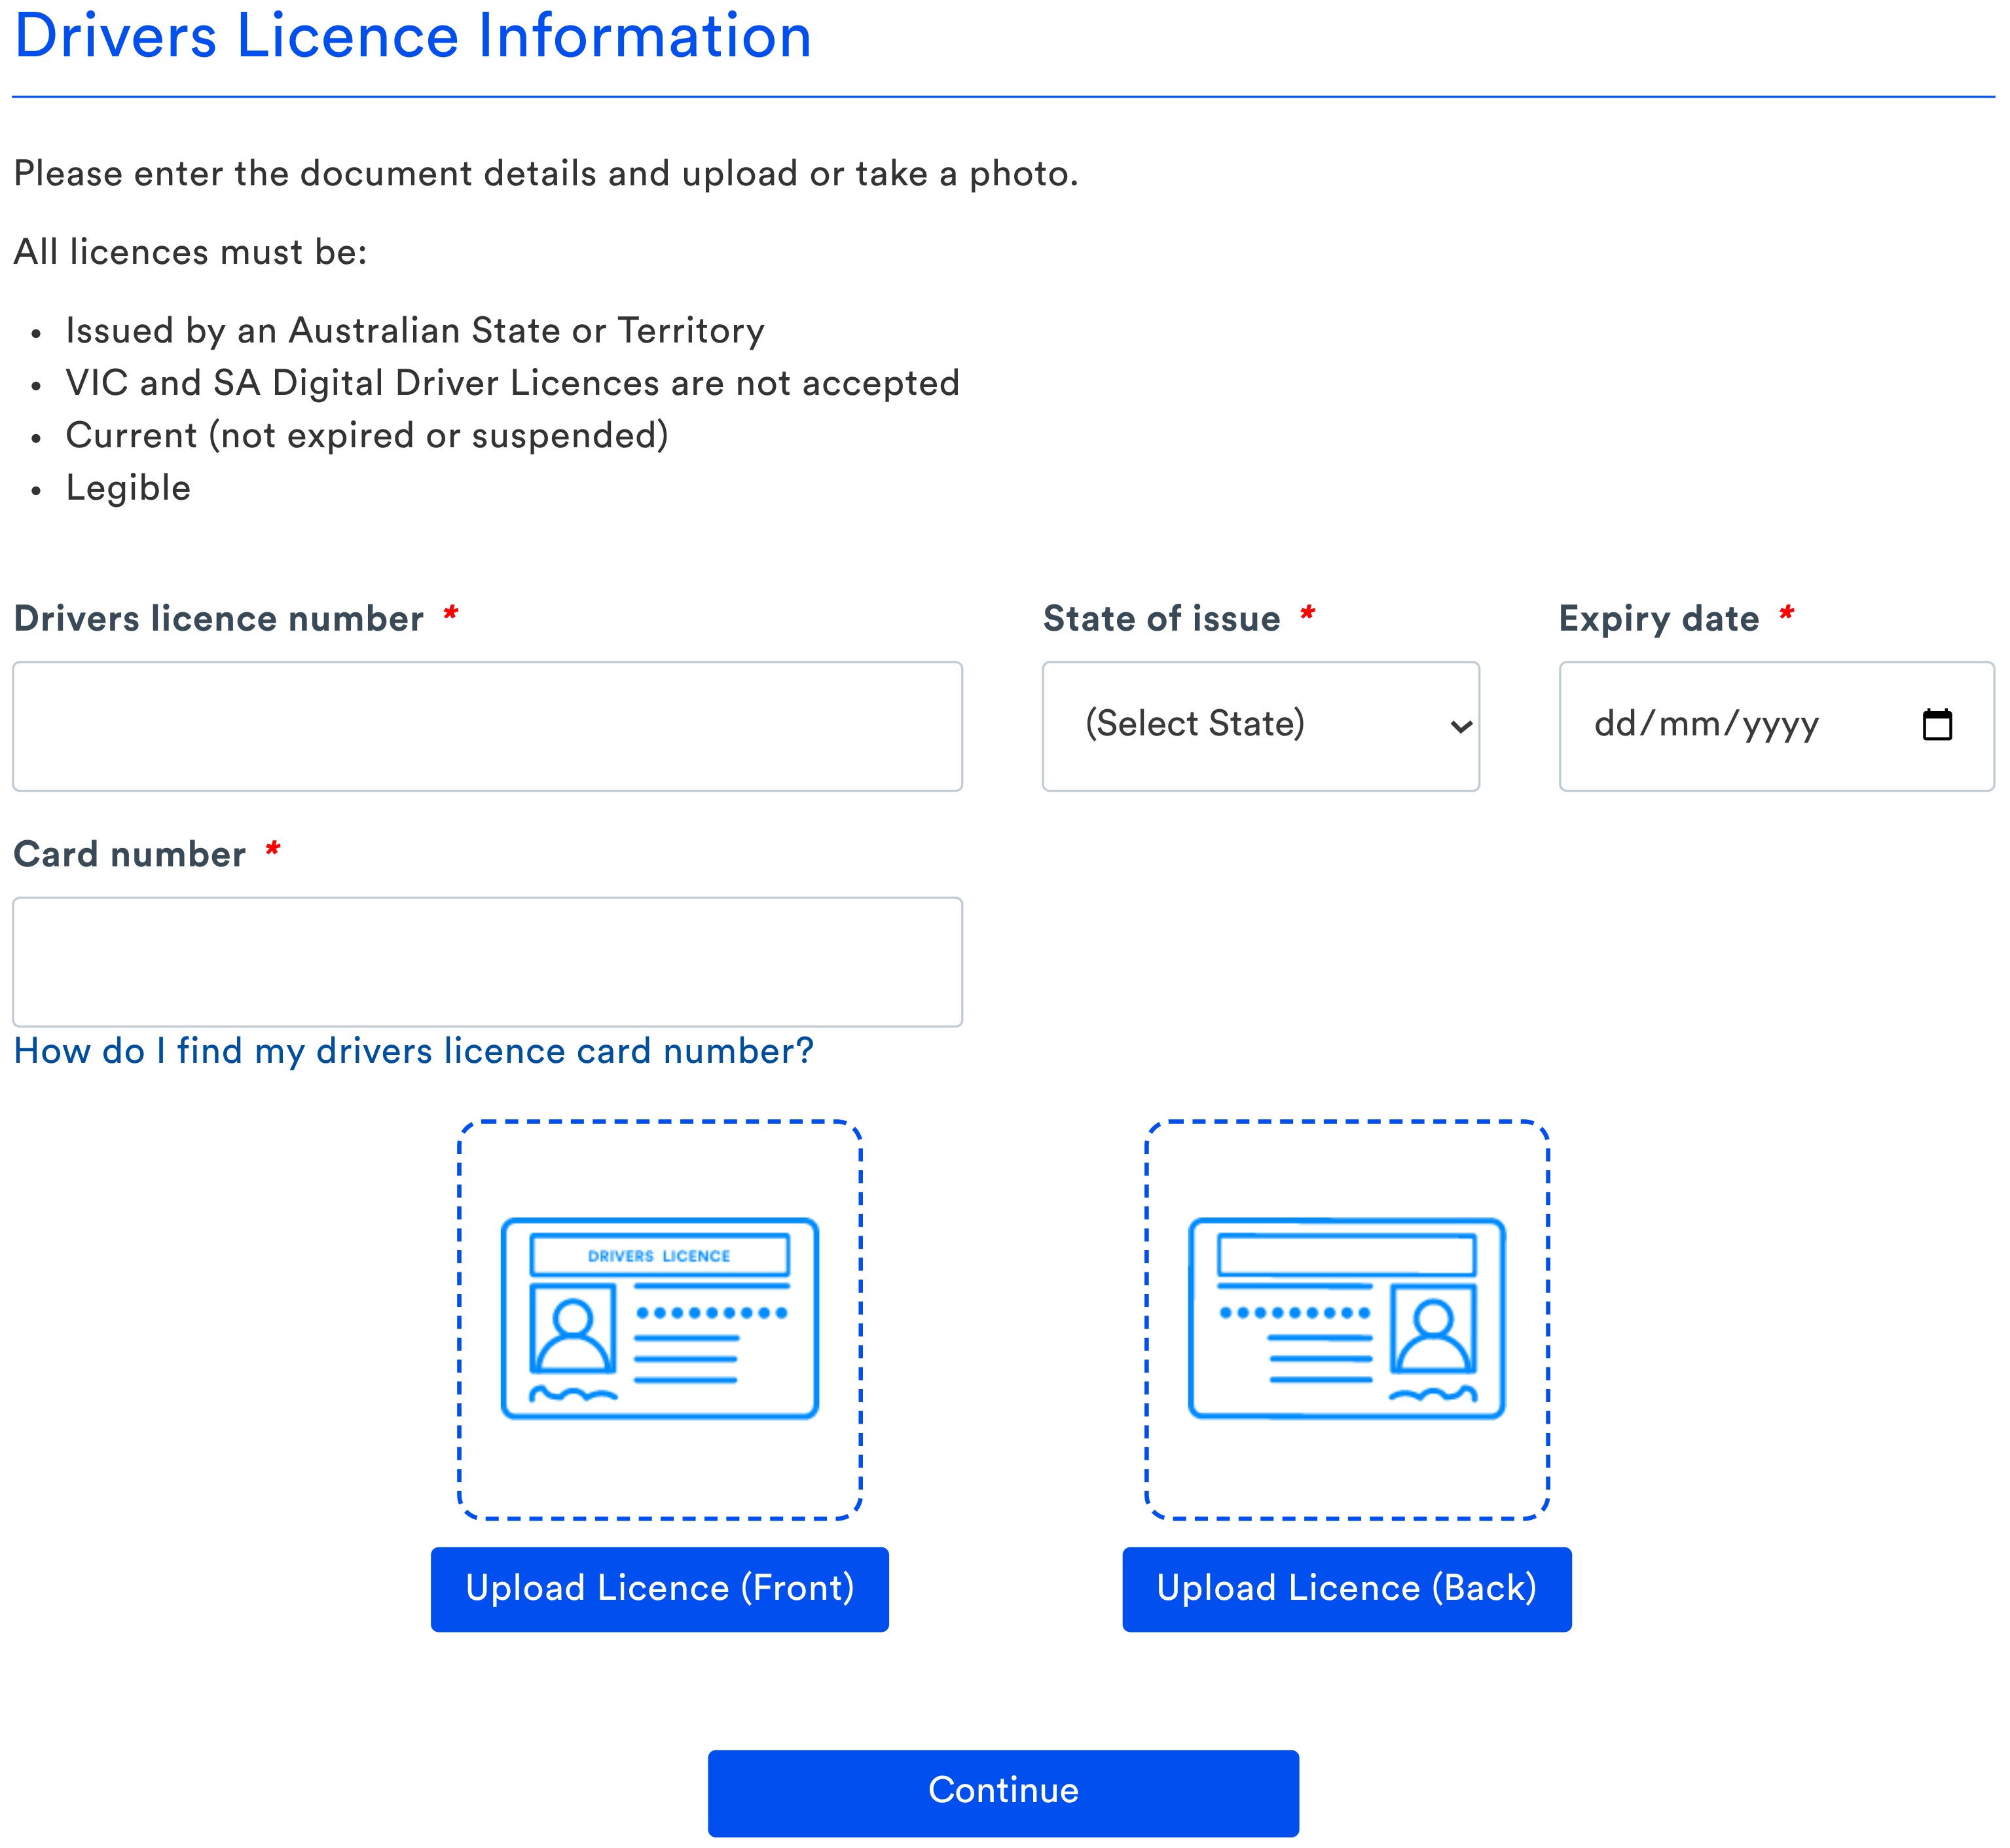Click 'VIC and SA Digital Driver Licences are not accepted'

pyautogui.click(x=512, y=383)
